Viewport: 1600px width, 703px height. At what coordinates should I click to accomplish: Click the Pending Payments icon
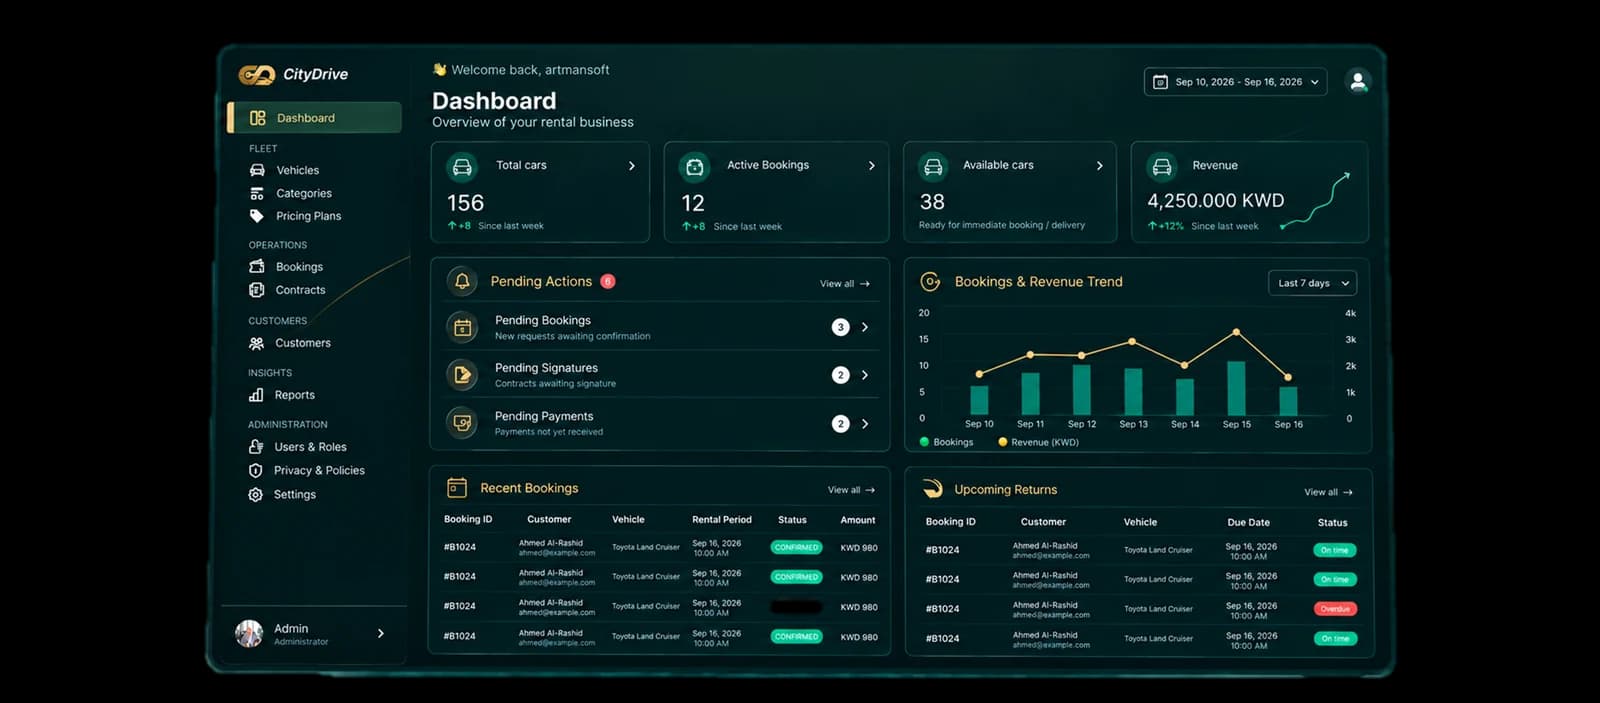pos(462,423)
